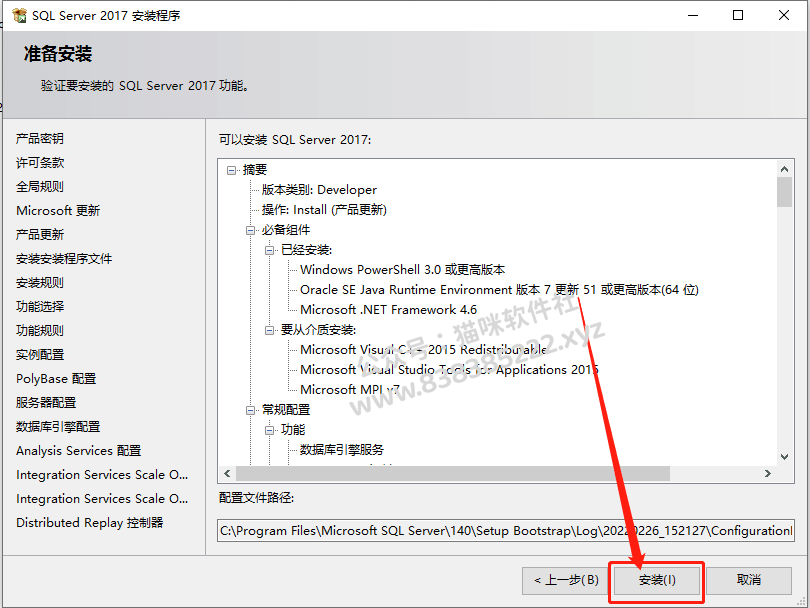
Task: Collapse the 摘要 tree node
Action: pyautogui.click(x=231, y=170)
